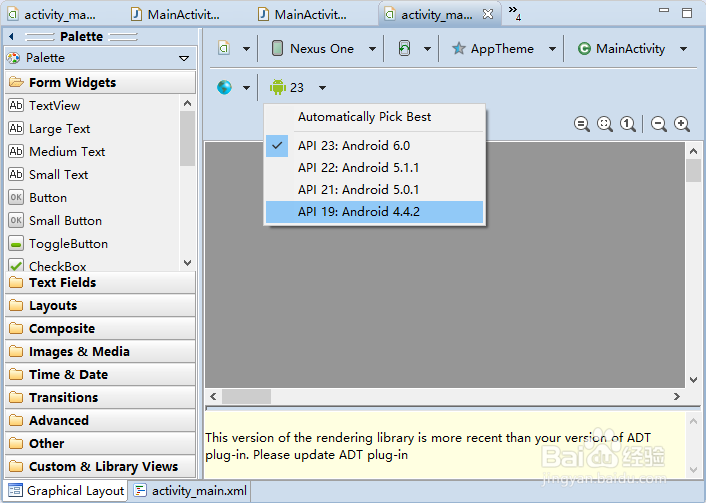Open first activity_ma... editor tab
706x503 pixels.
[x=52, y=14]
